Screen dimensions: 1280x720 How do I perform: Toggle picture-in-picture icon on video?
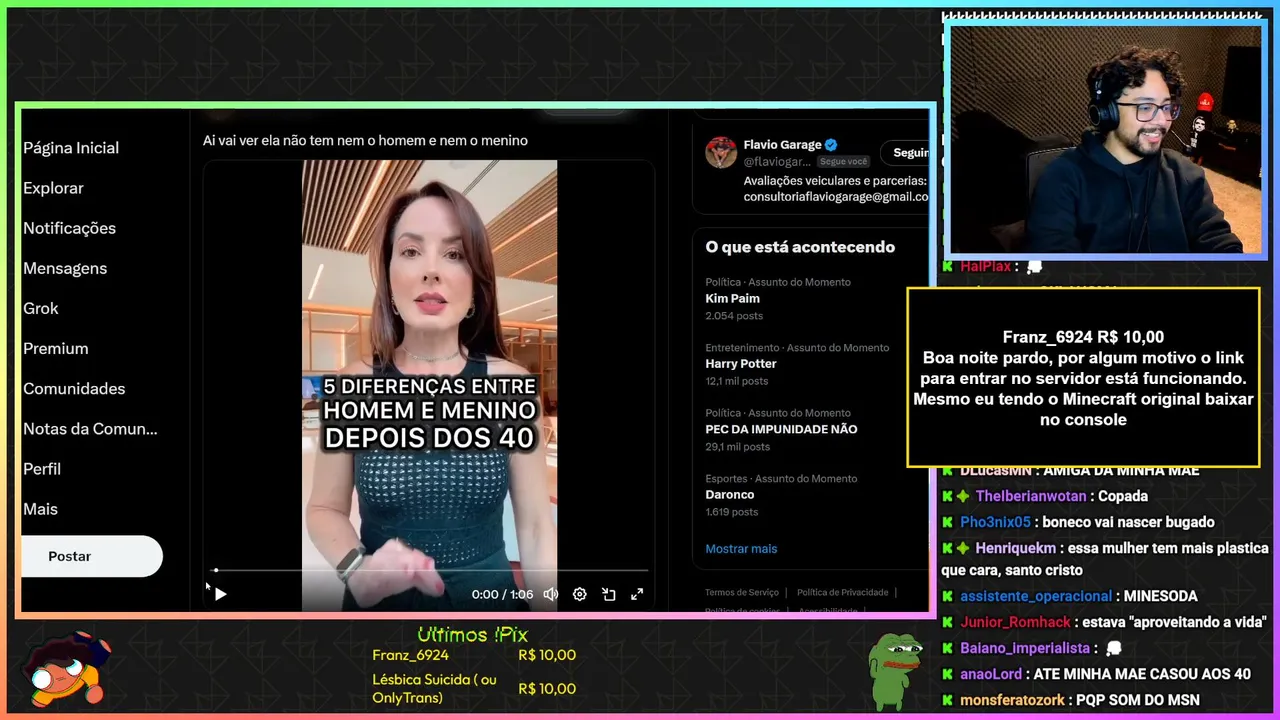(608, 594)
